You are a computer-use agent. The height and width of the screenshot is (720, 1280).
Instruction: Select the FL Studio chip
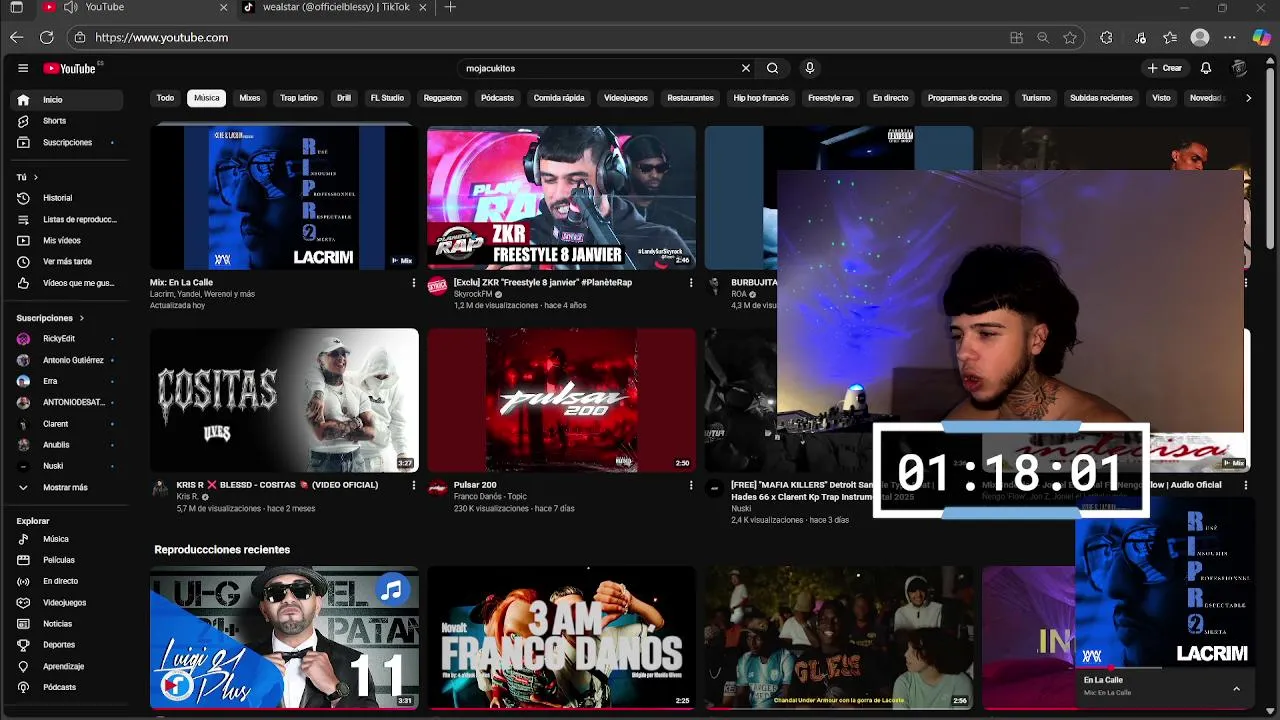[387, 98]
